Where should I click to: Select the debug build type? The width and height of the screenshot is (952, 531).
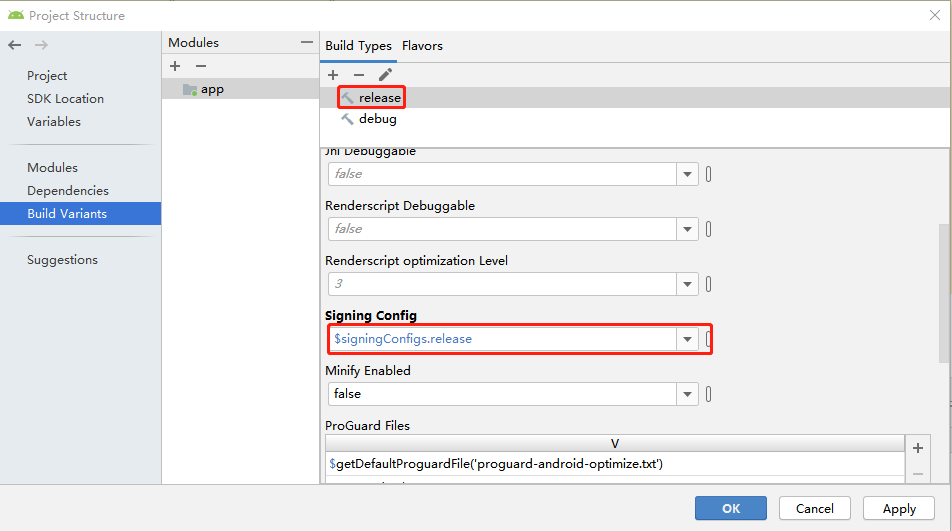tap(377, 119)
